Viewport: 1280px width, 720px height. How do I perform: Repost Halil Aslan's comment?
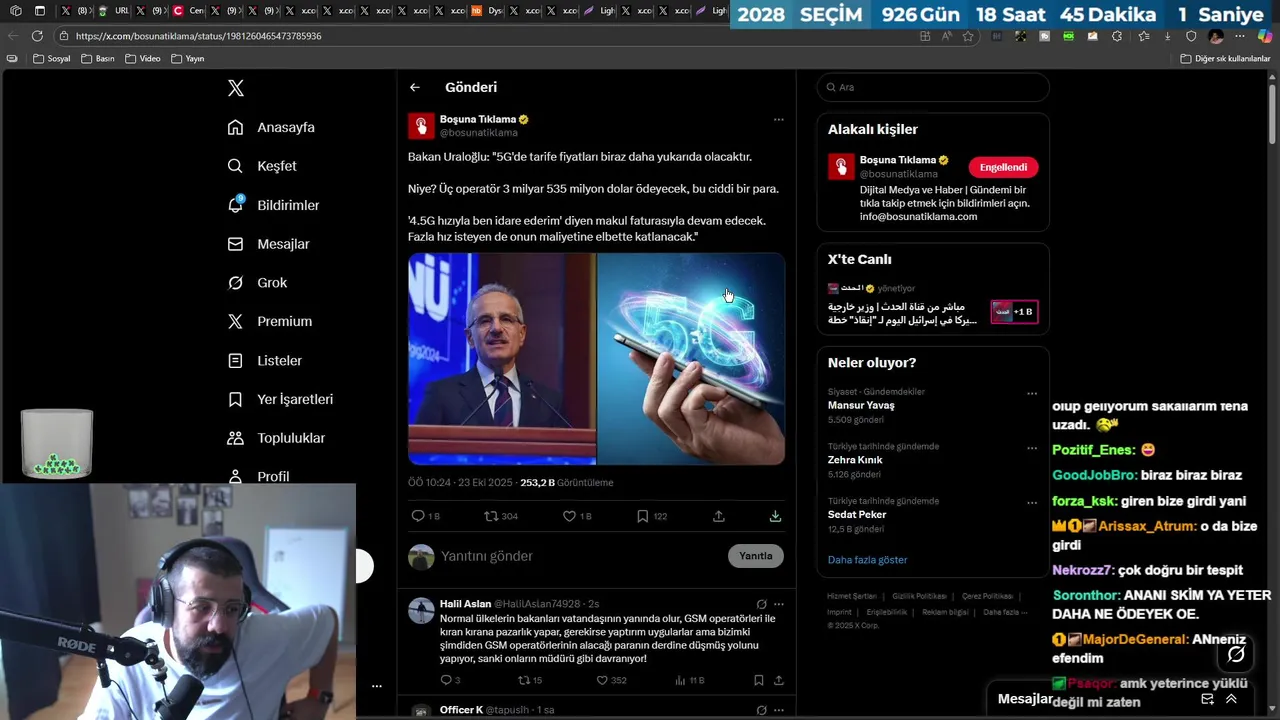click(529, 680)
